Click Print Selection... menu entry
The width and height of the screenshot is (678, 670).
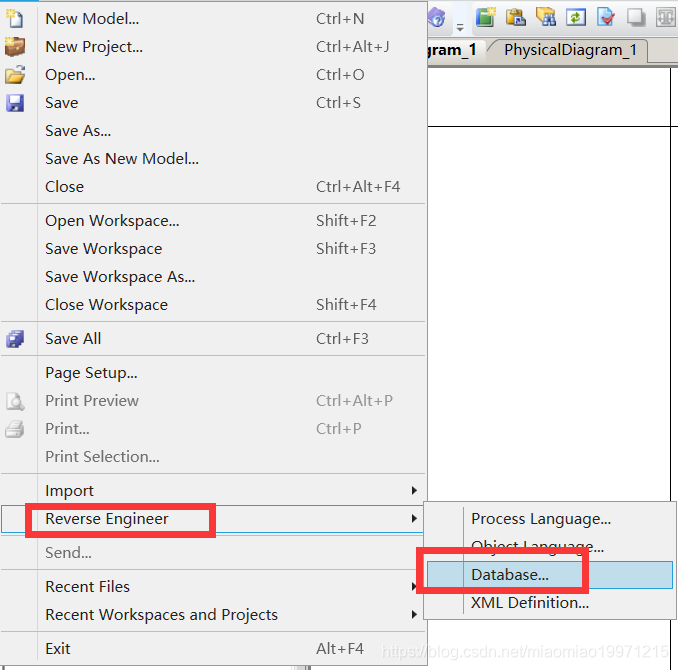point(214,457)
